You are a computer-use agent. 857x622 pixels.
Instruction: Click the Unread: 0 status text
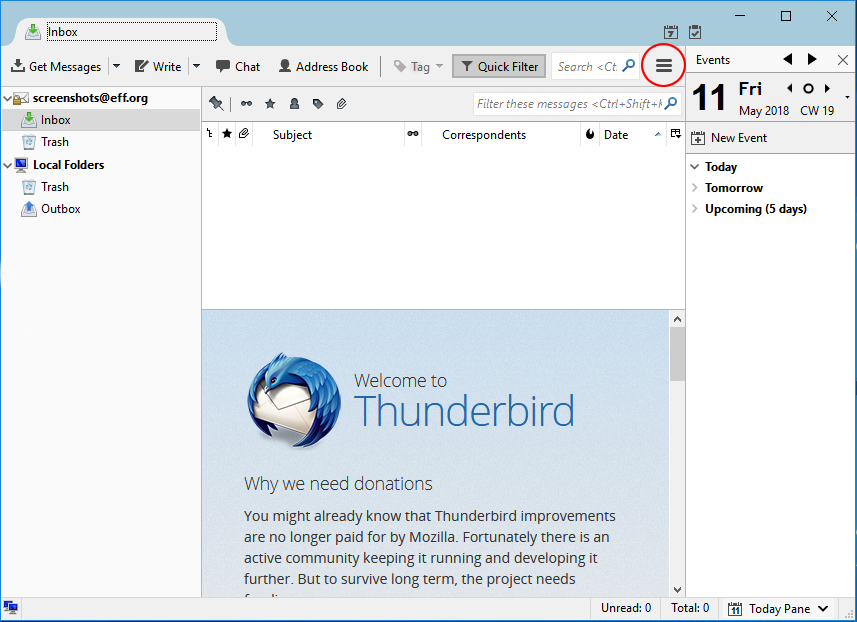(626, 608)
